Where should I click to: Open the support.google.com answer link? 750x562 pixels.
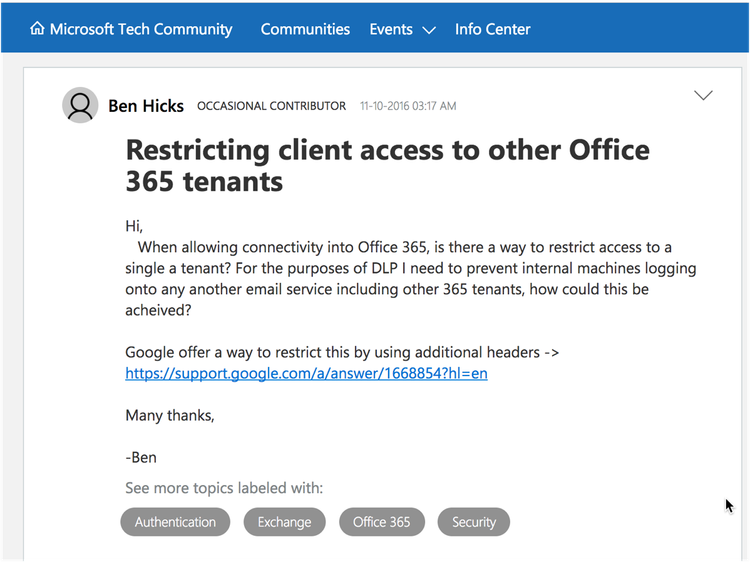click(x=306, y=374)
